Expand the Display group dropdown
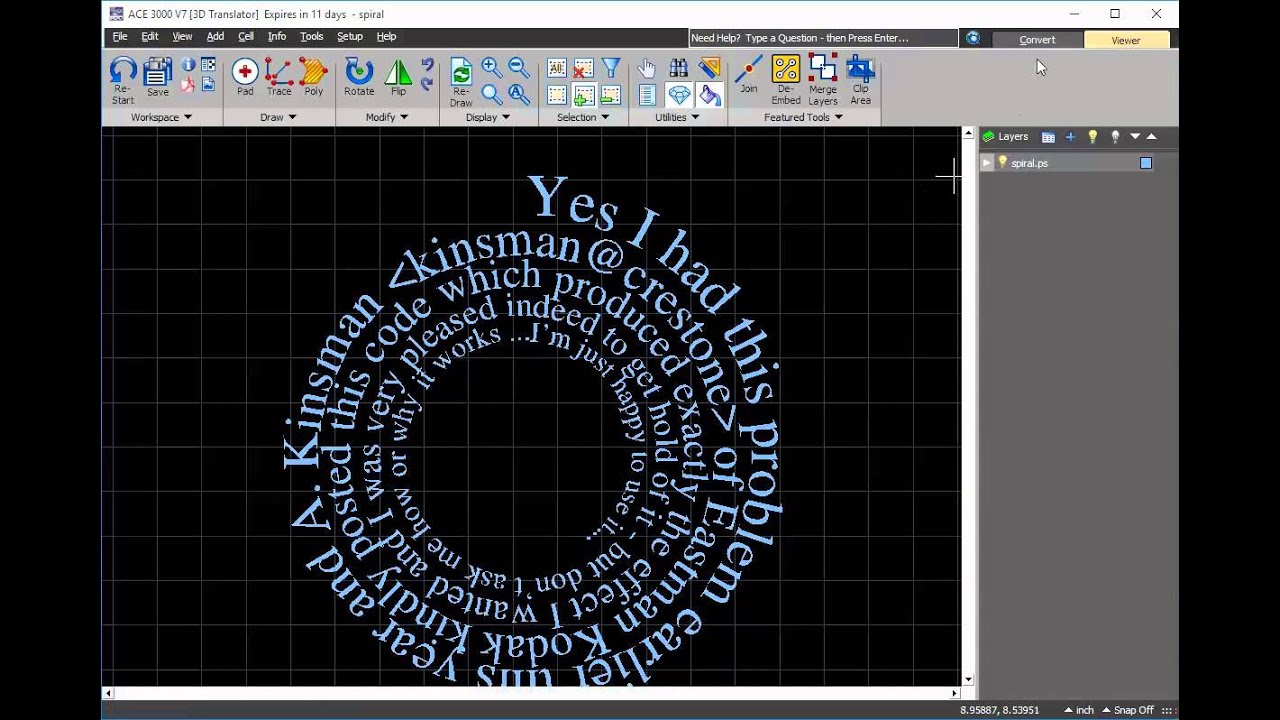1280x720 pixels. pyautogui.click(x=506, y=117)
